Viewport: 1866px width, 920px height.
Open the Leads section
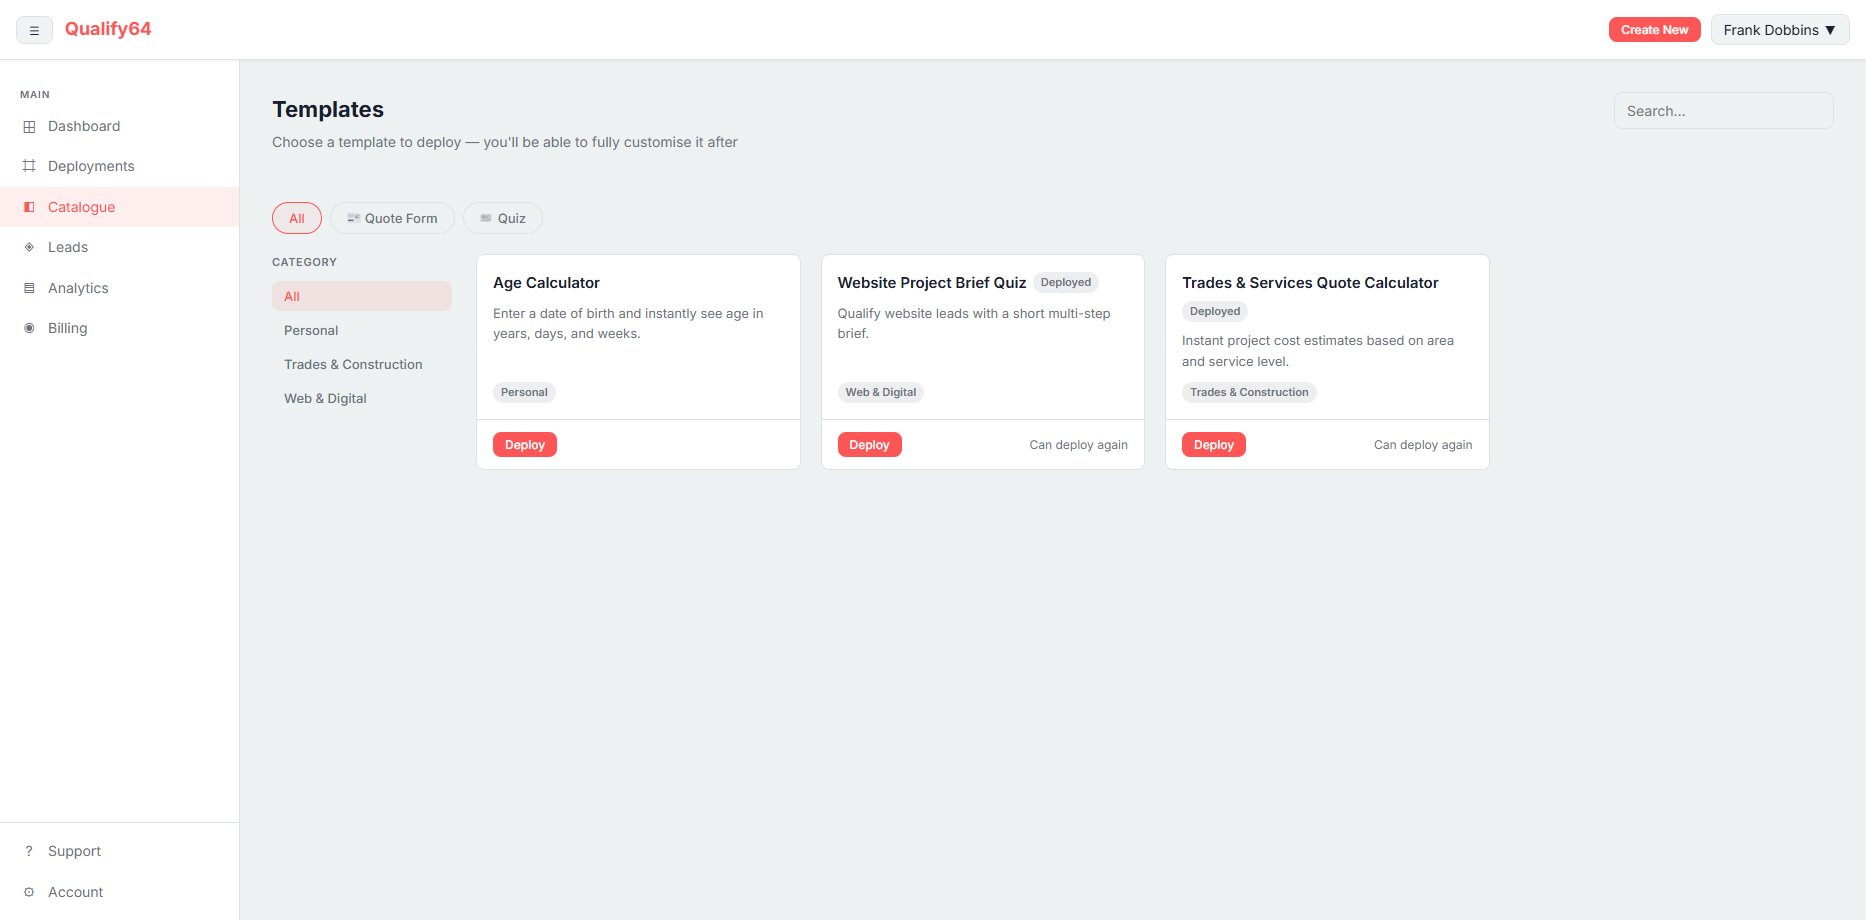[120, 247]
